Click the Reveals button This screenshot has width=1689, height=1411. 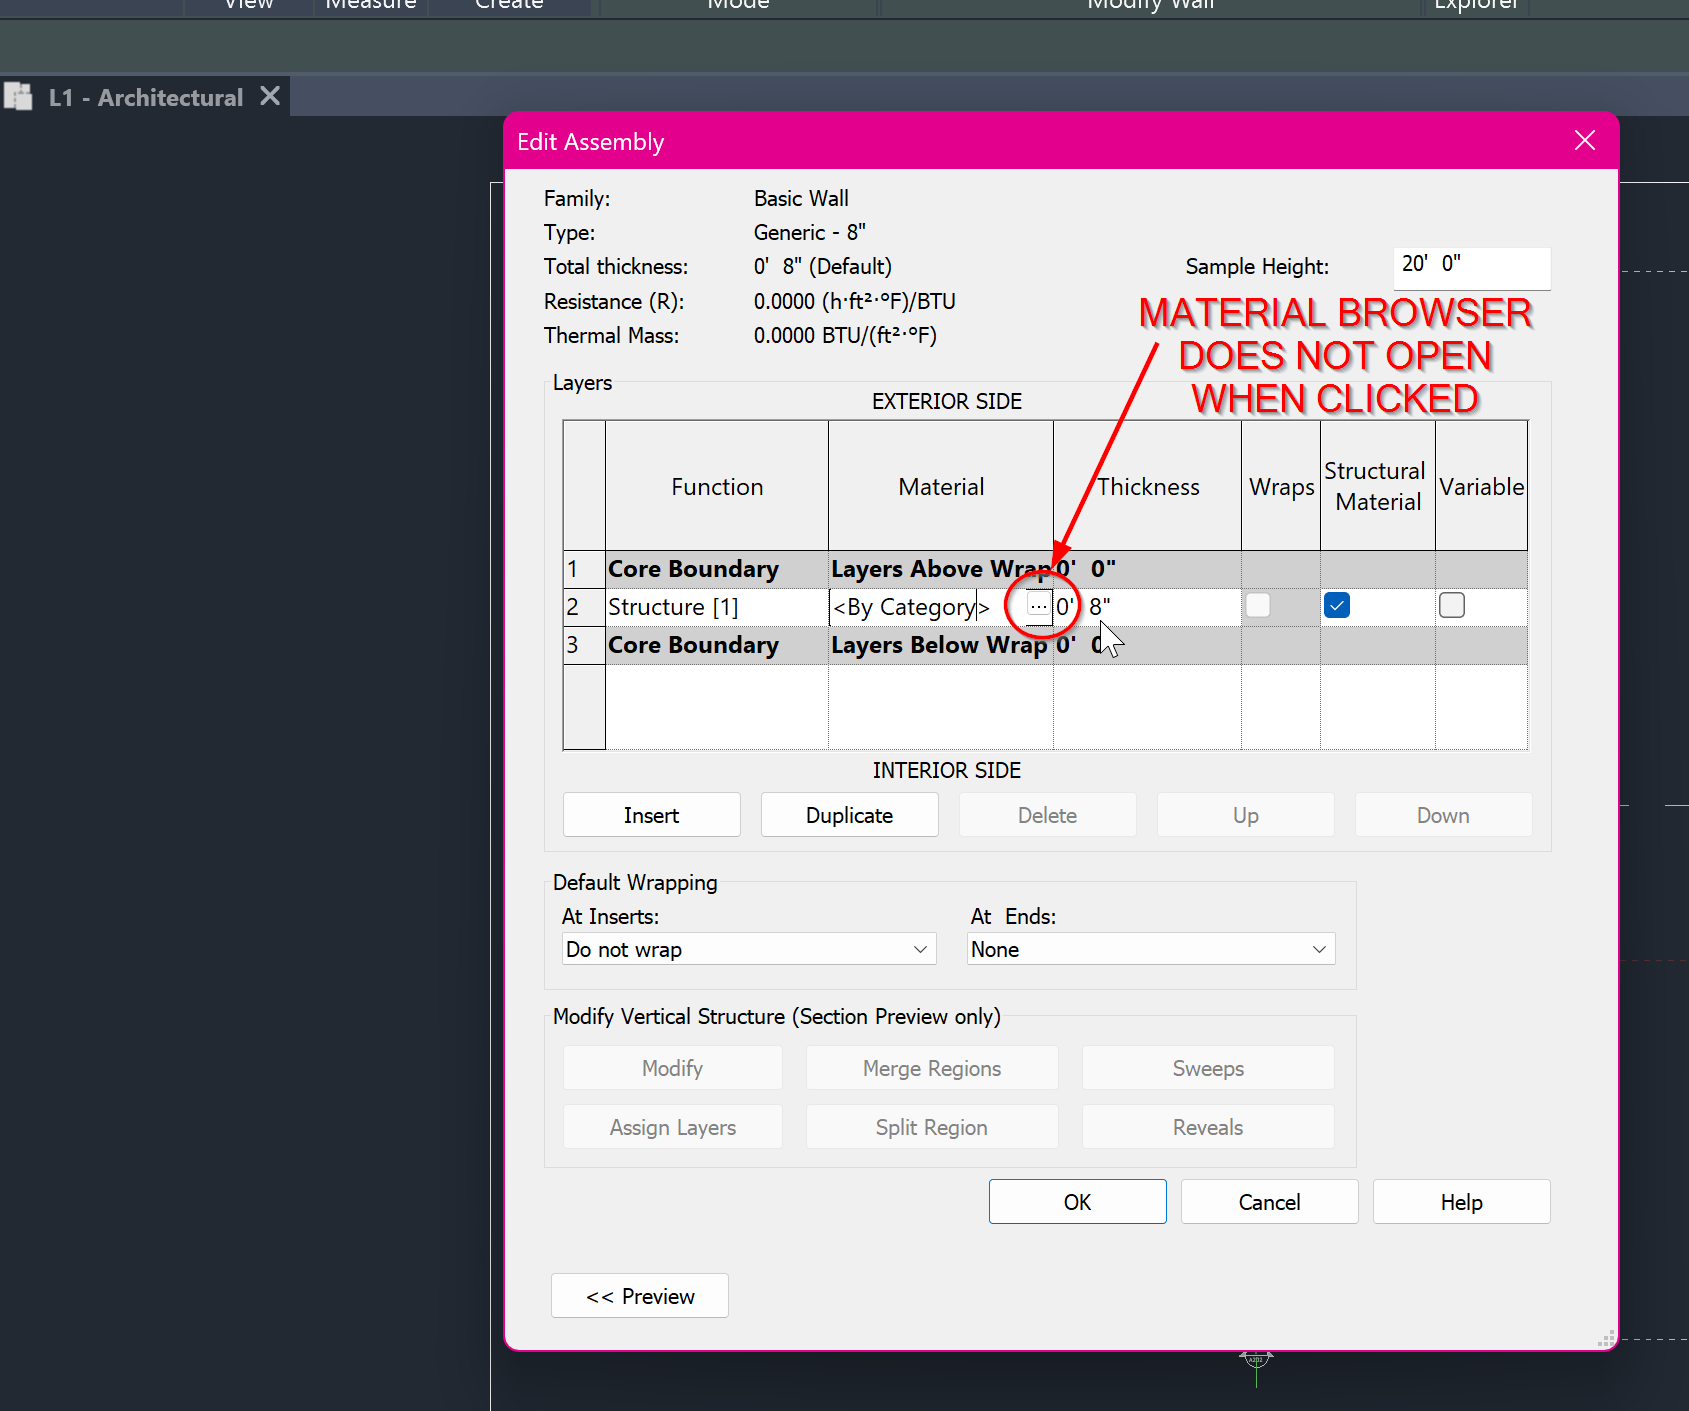pyautogui.click(x=1208, y=1127)
